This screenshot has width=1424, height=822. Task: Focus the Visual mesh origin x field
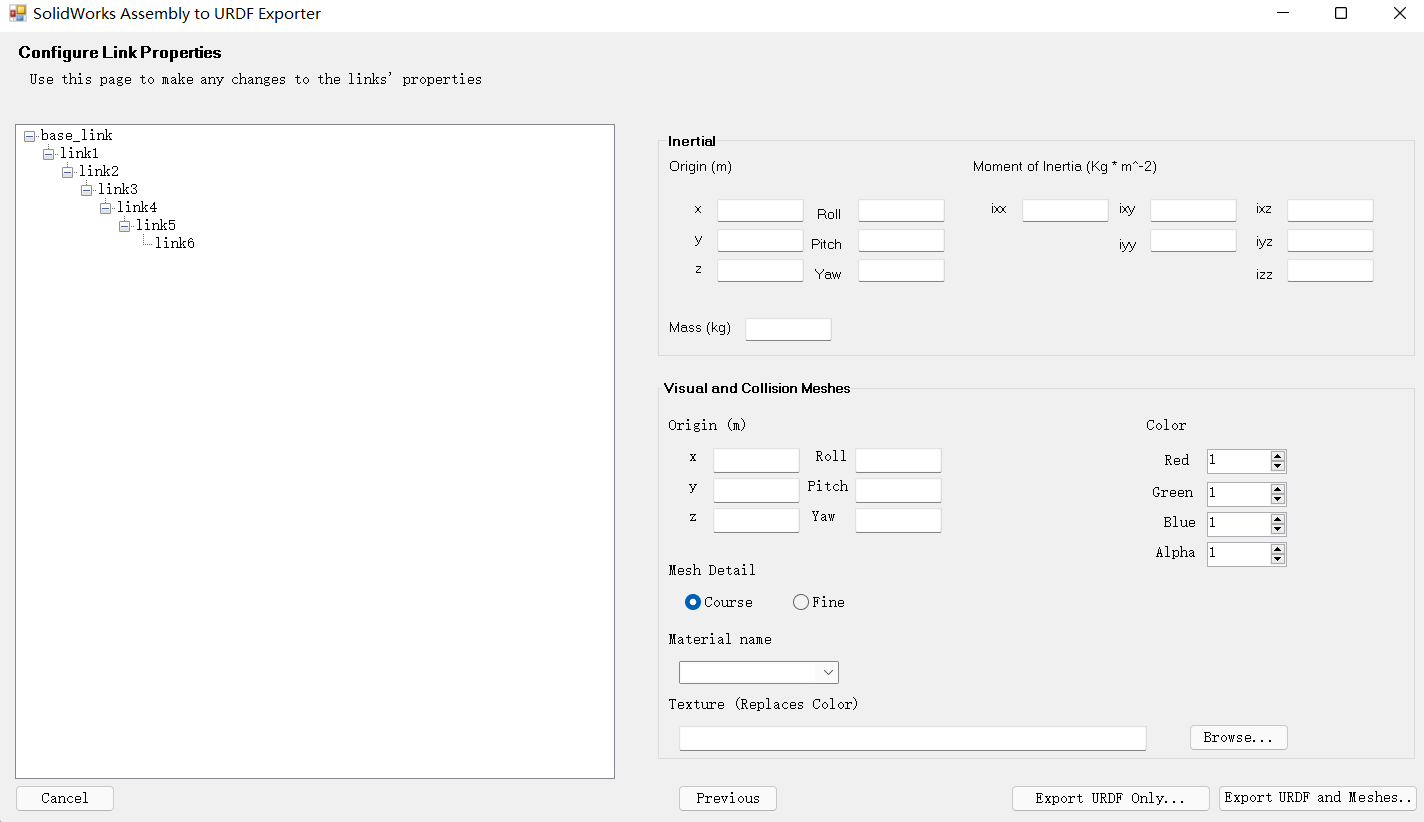756,460
